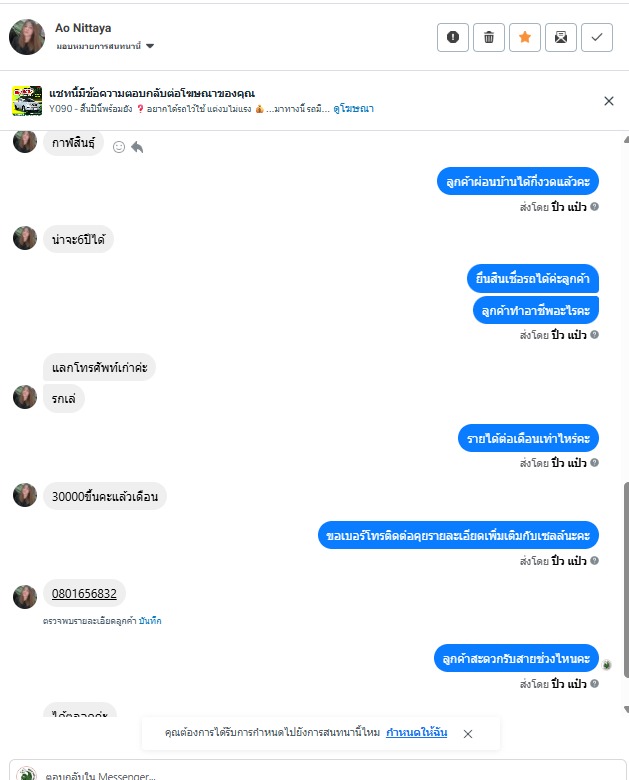Save customer details via บันทึก link
629x780 pixels.
[150, 621]
